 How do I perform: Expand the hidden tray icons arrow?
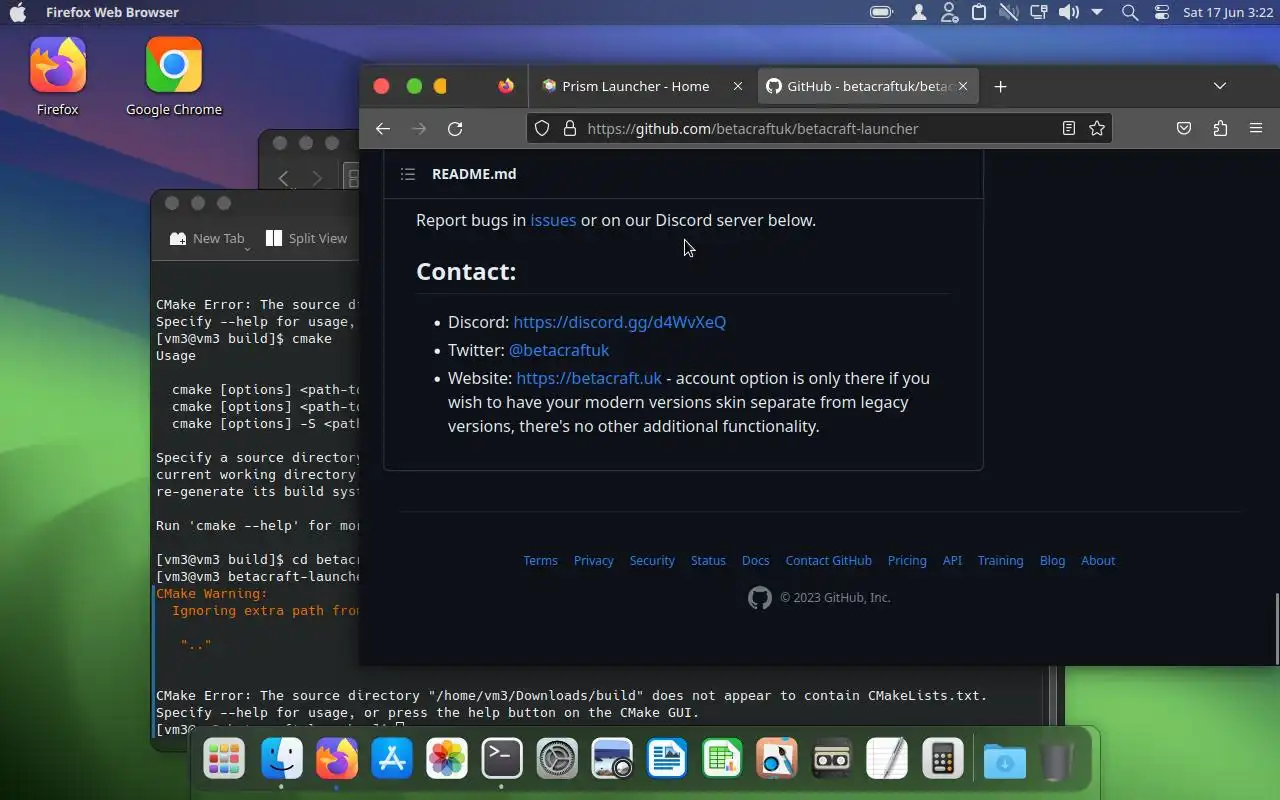pyautogui.click(x=1097, y=13)
